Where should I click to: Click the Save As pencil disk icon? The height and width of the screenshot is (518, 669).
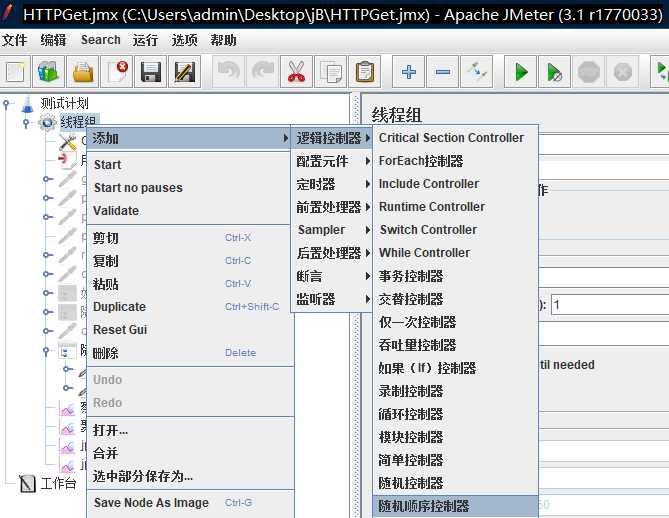184,72
